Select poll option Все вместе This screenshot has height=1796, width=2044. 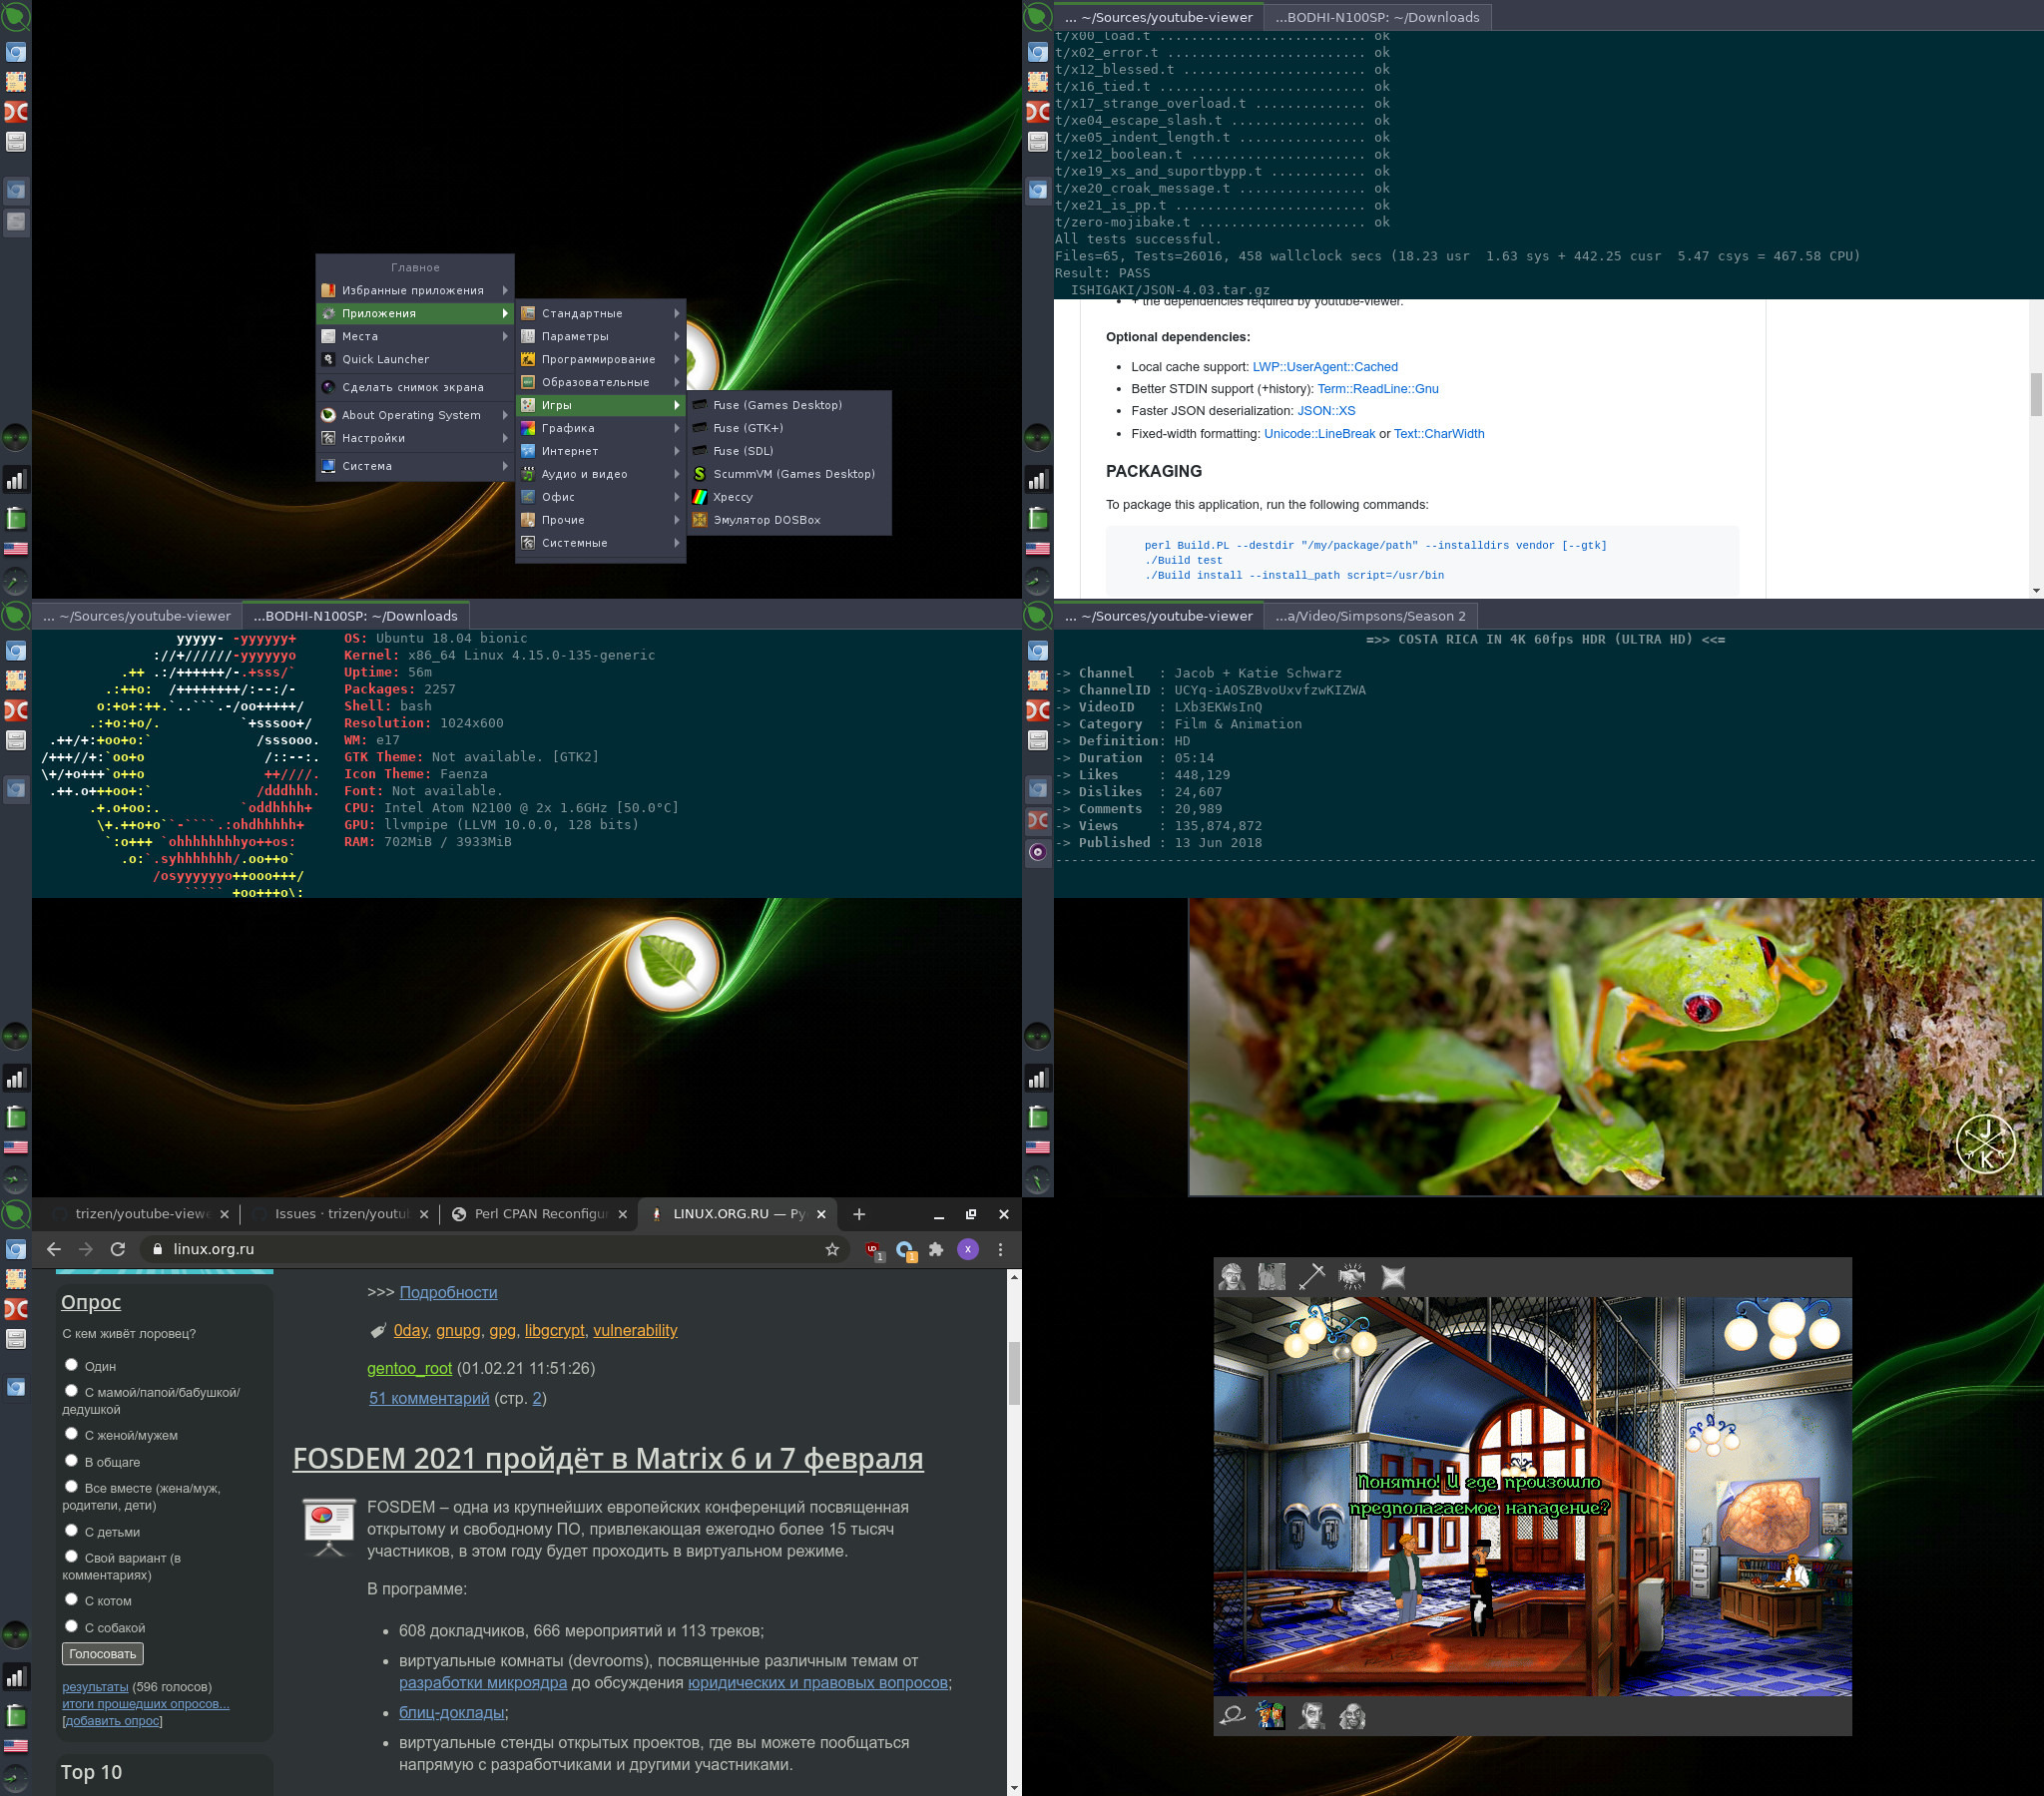[71, 1486]
